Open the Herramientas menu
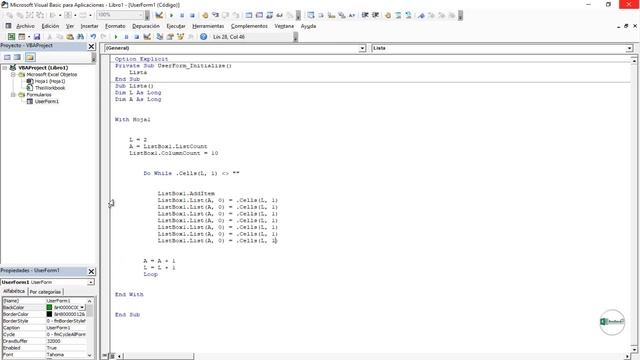Viewport: 640px width, 360px height. [208, 26]
